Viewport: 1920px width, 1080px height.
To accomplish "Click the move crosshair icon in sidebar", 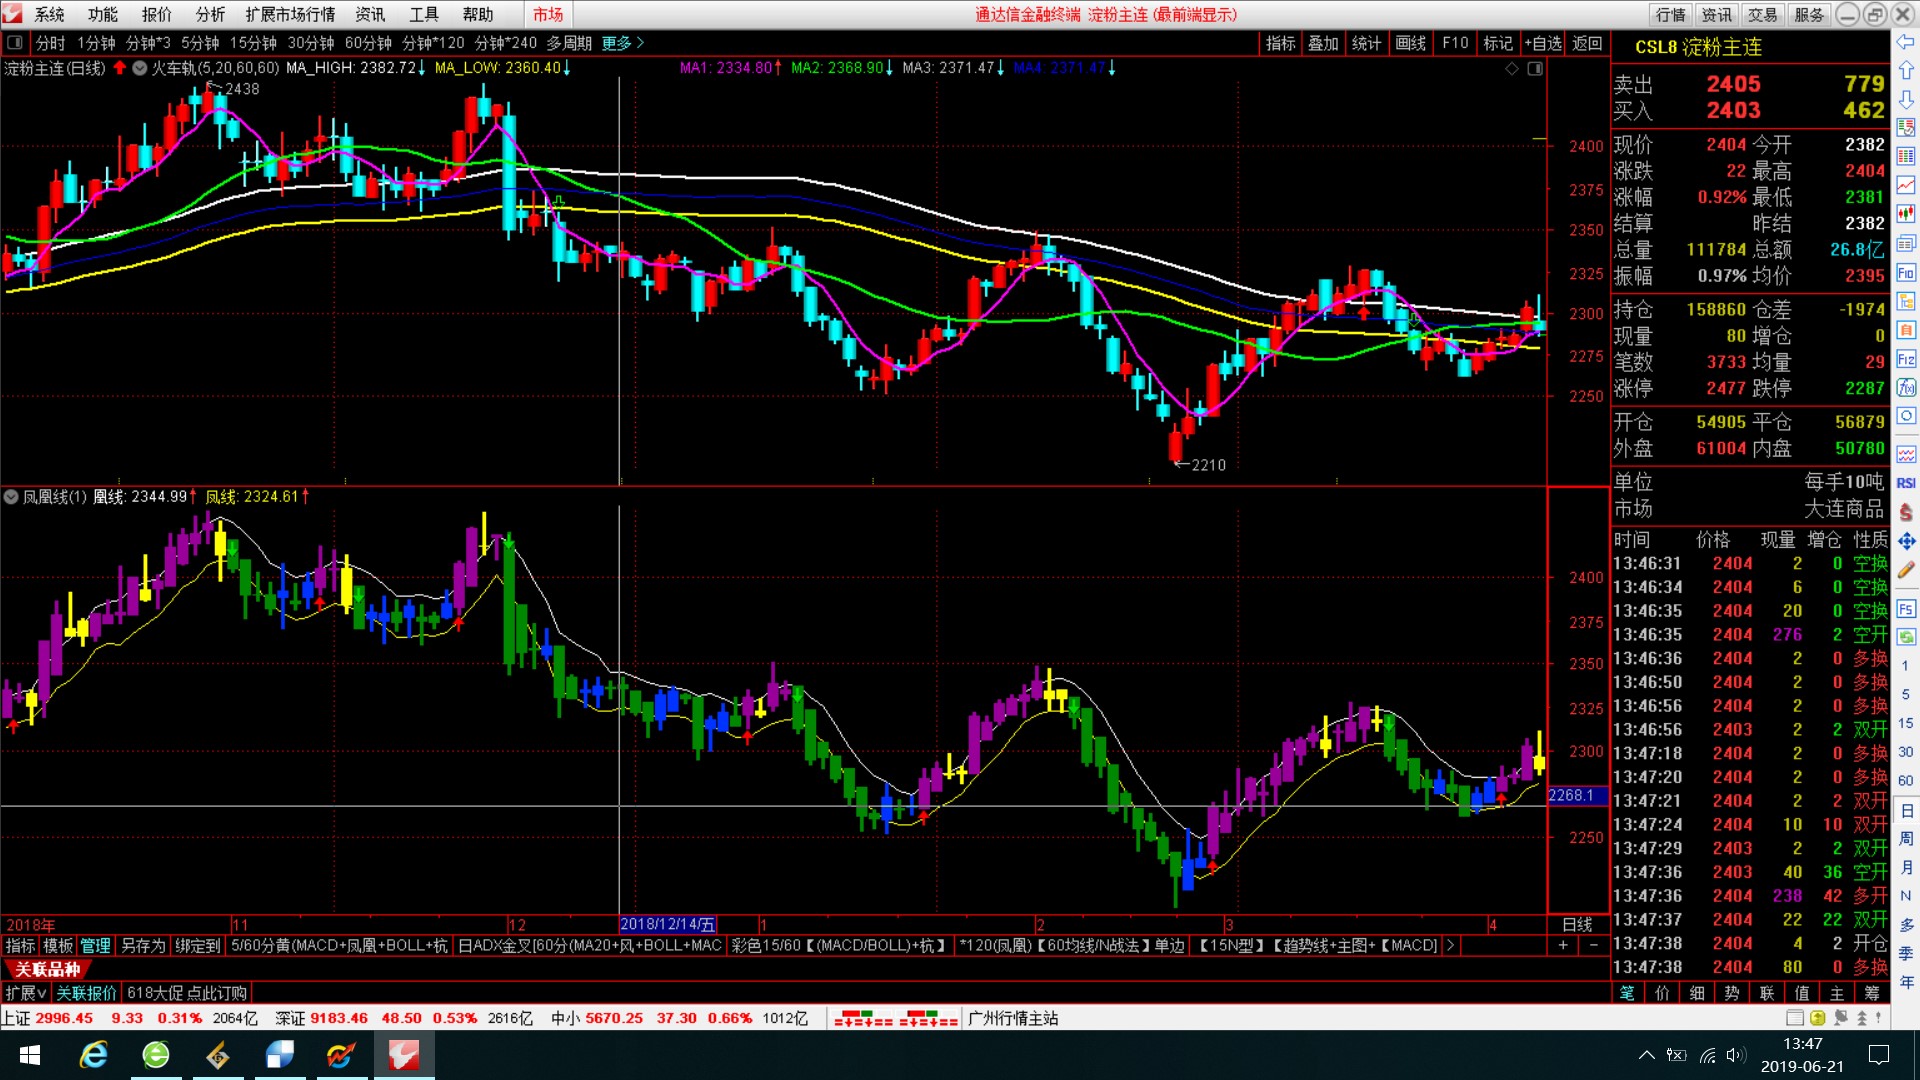I will click(x=1906, y=541).
